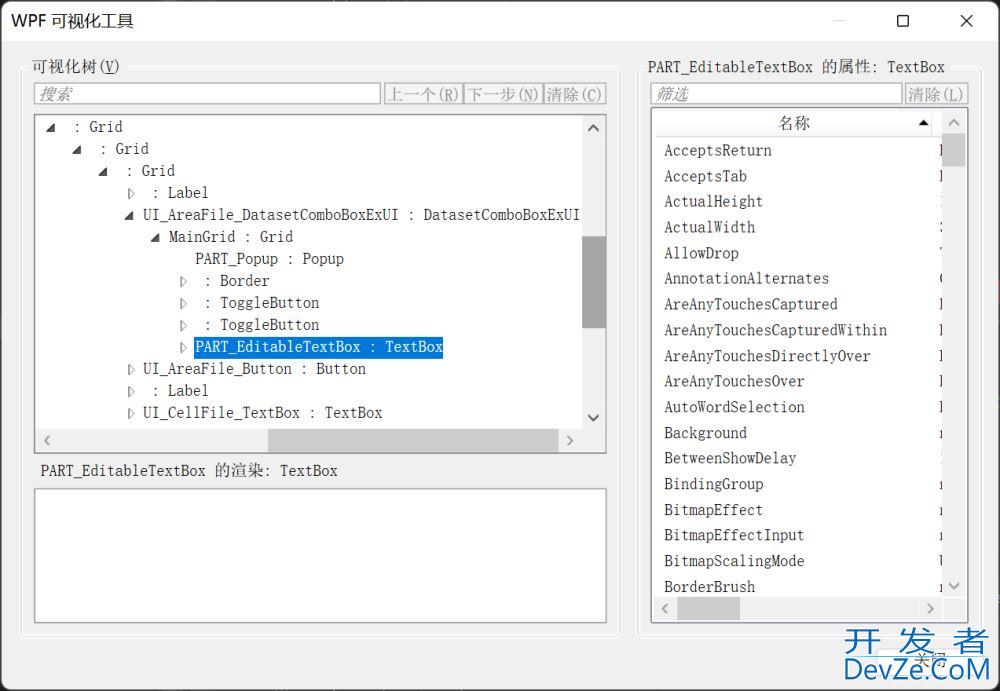
Task: Select the ActualHeight property row
Action: 798,202
